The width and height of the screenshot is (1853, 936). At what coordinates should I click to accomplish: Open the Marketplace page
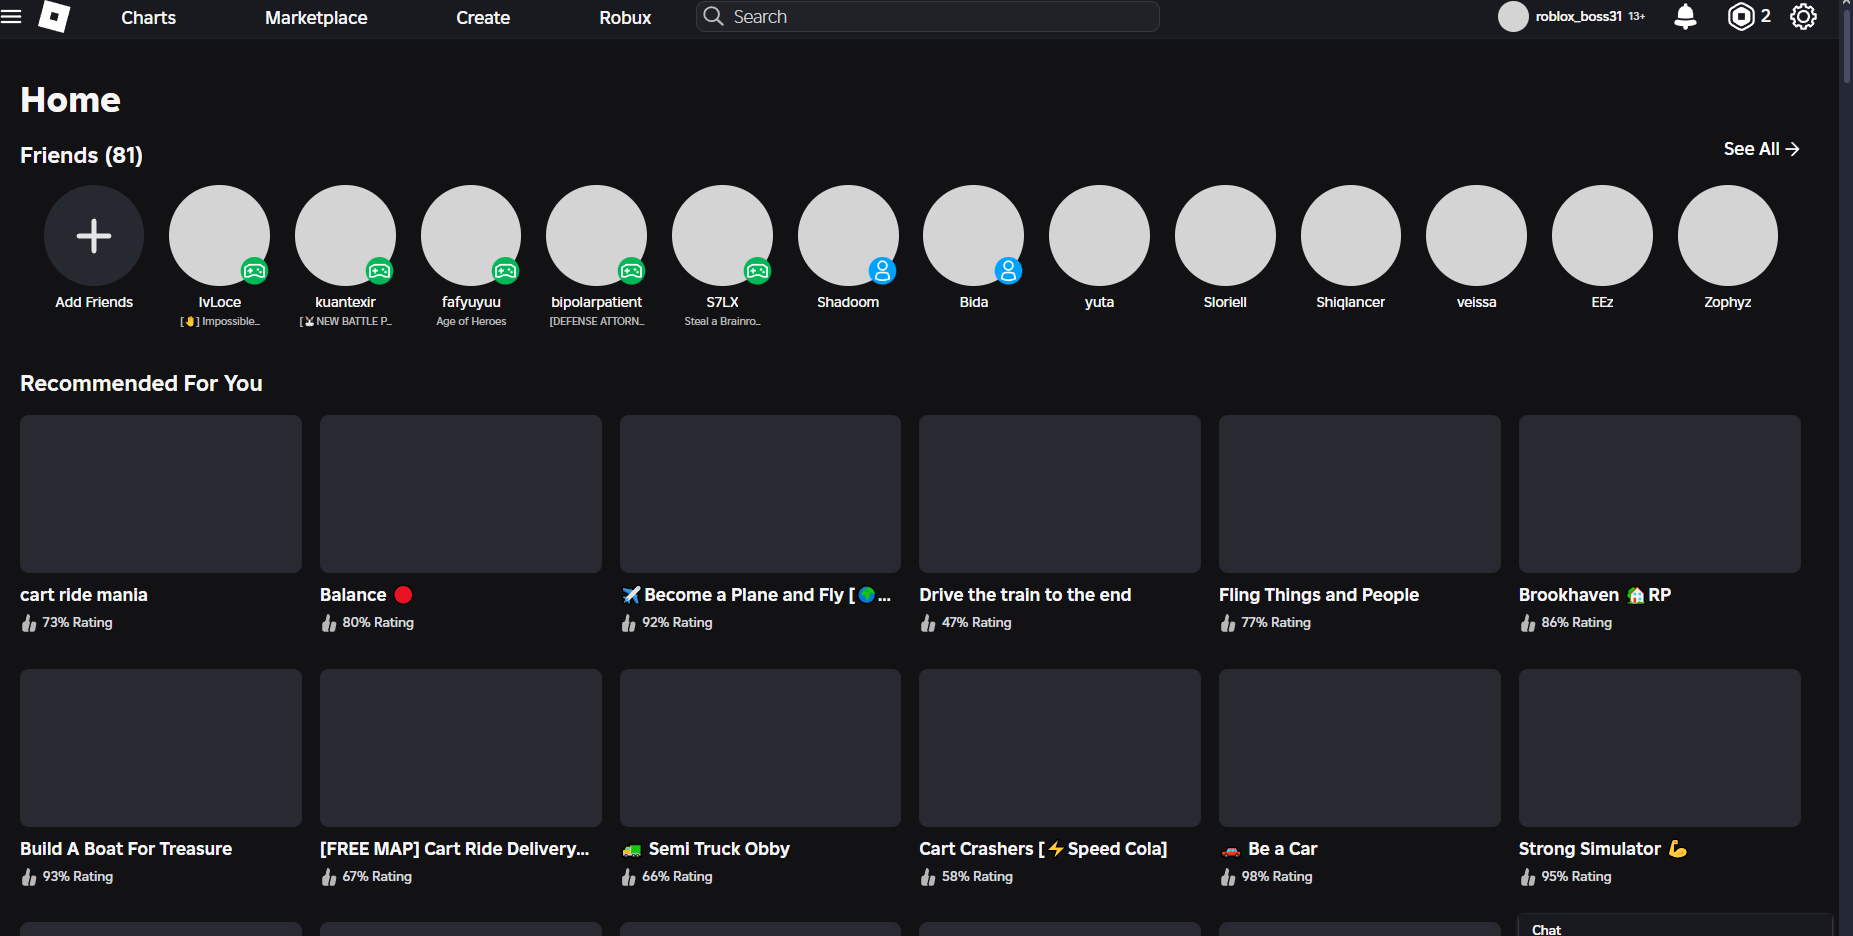(316, 17)
